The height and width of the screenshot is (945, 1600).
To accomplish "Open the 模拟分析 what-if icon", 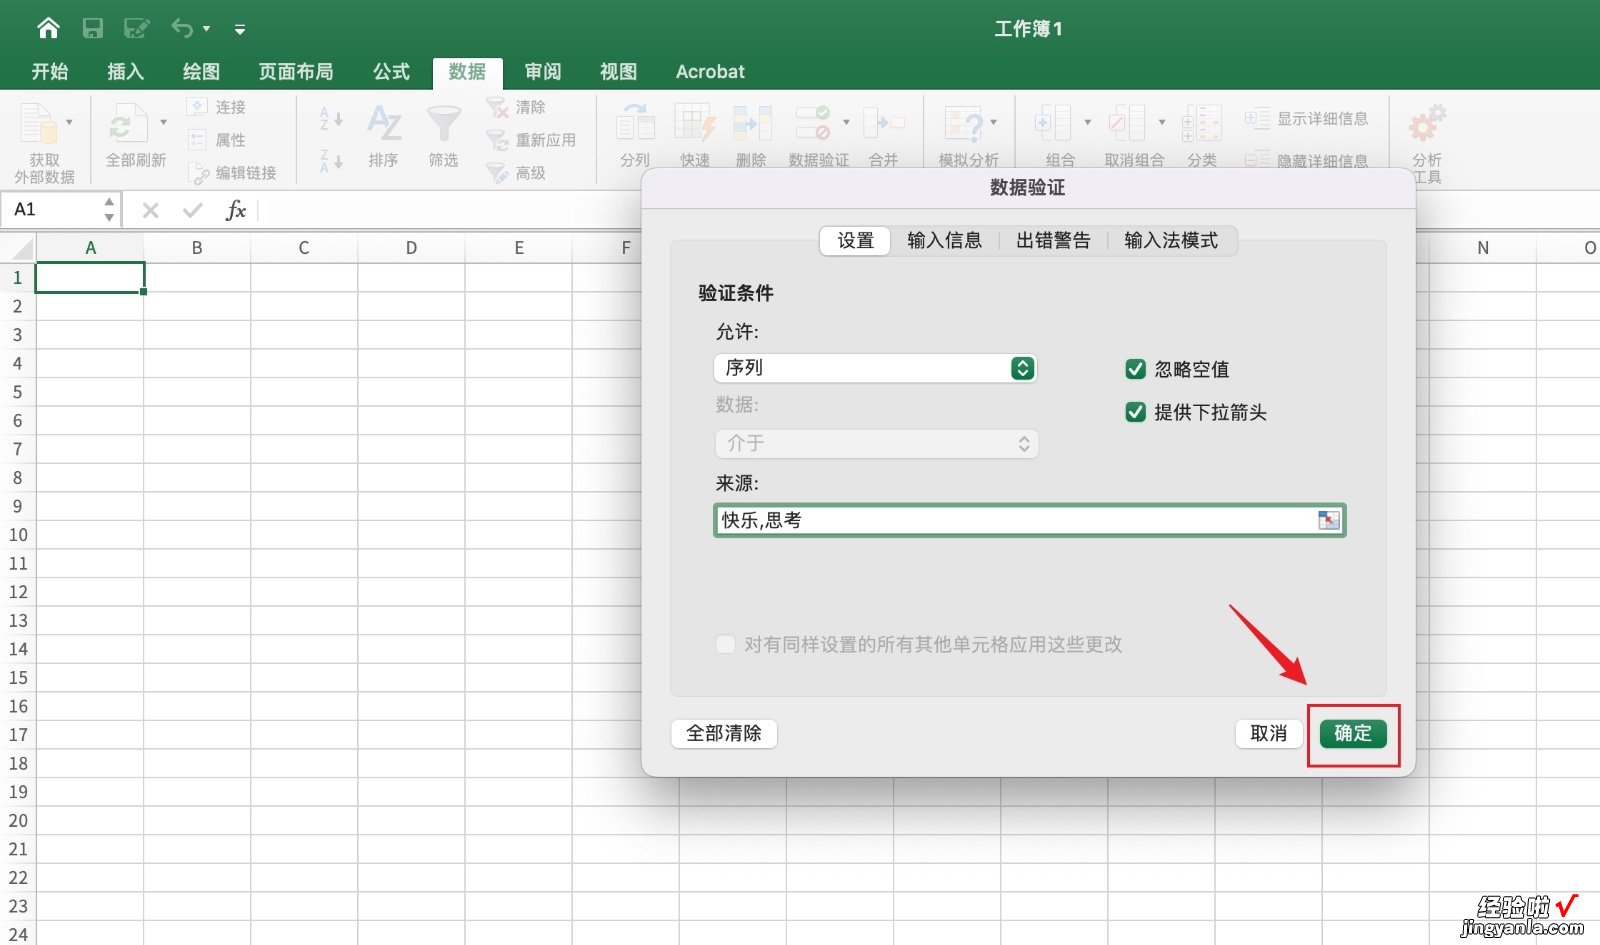I will (963, 125).
